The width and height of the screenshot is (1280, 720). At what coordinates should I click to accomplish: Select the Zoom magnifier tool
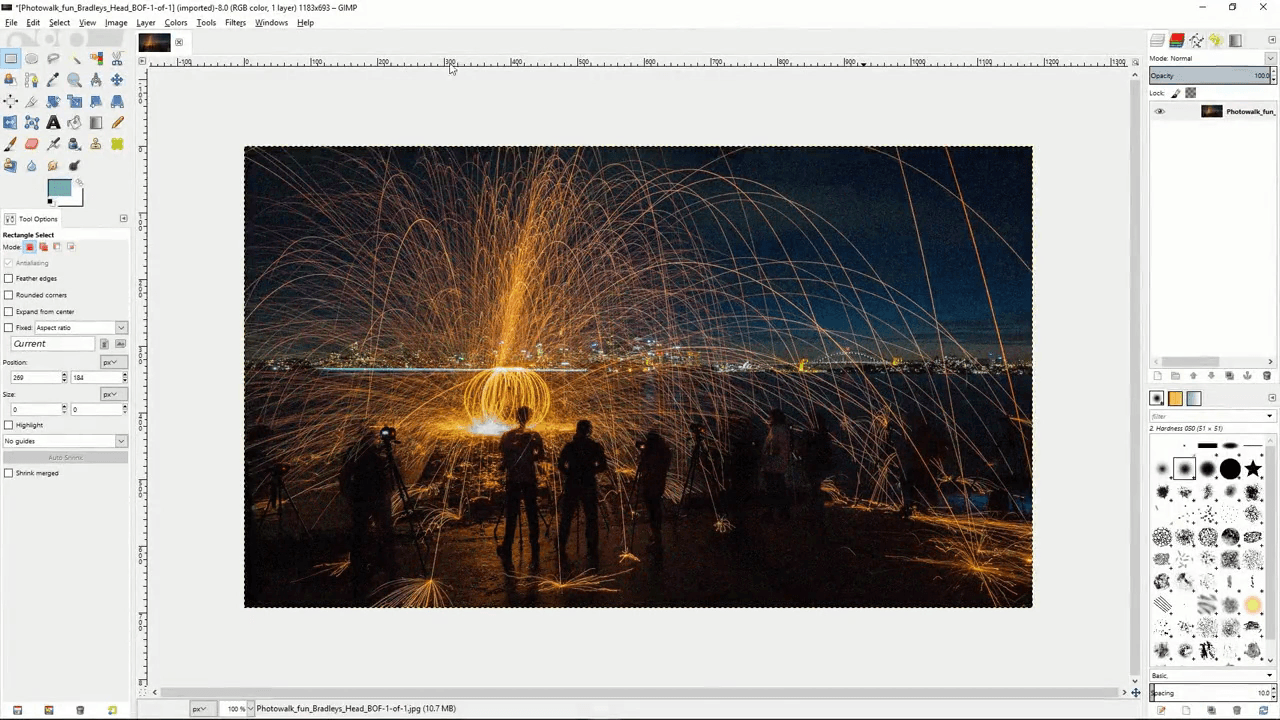click(75, 80)
